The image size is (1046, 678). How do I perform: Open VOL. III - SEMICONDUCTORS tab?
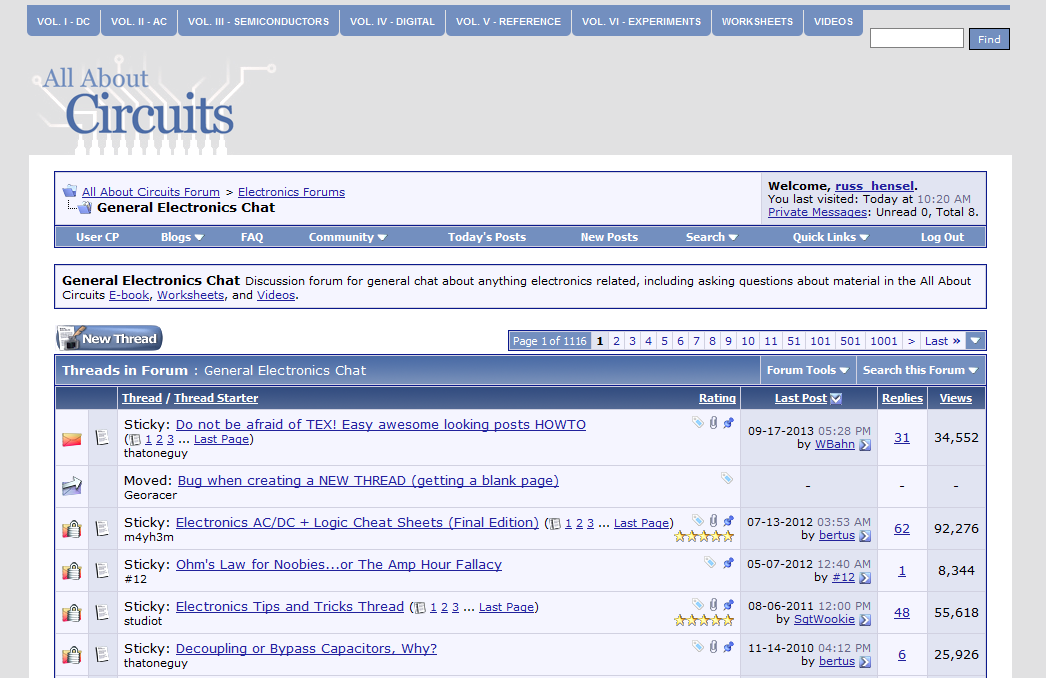point(258,21)
